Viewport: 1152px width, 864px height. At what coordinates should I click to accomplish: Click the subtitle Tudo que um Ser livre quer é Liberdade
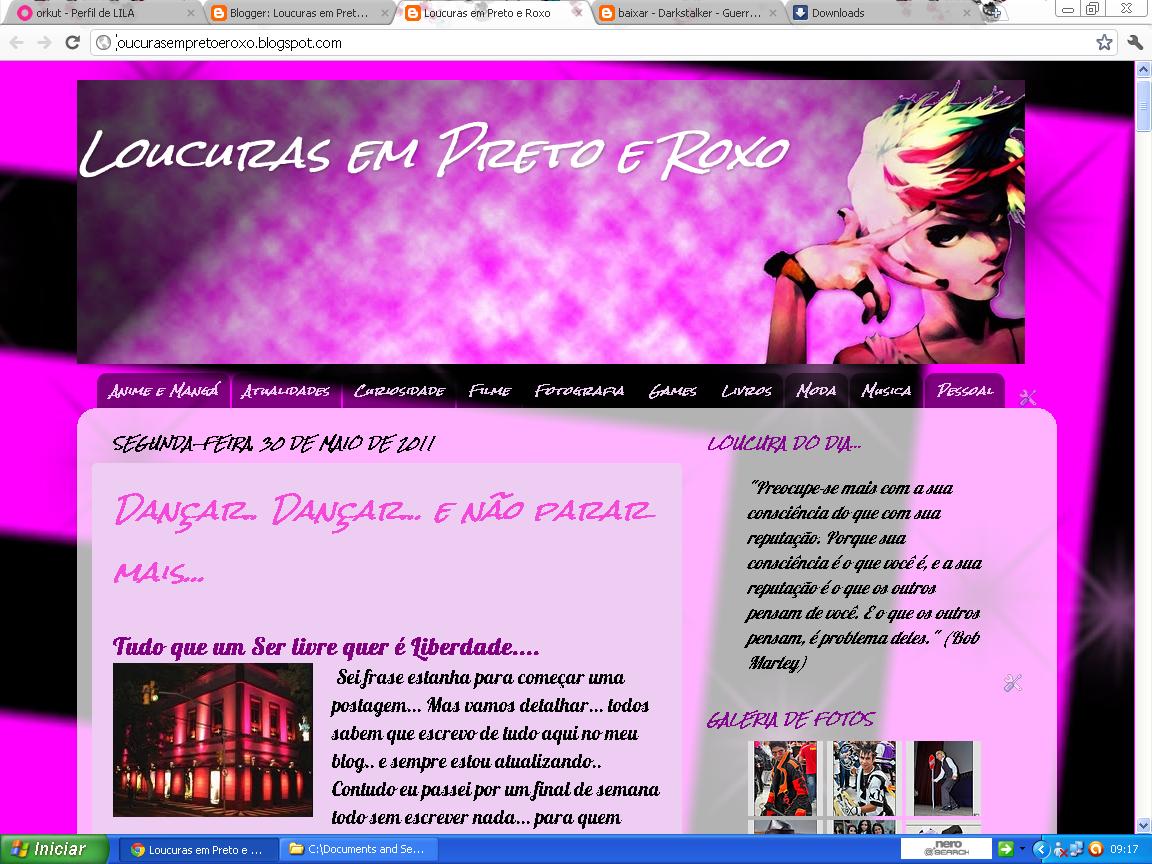326,647
